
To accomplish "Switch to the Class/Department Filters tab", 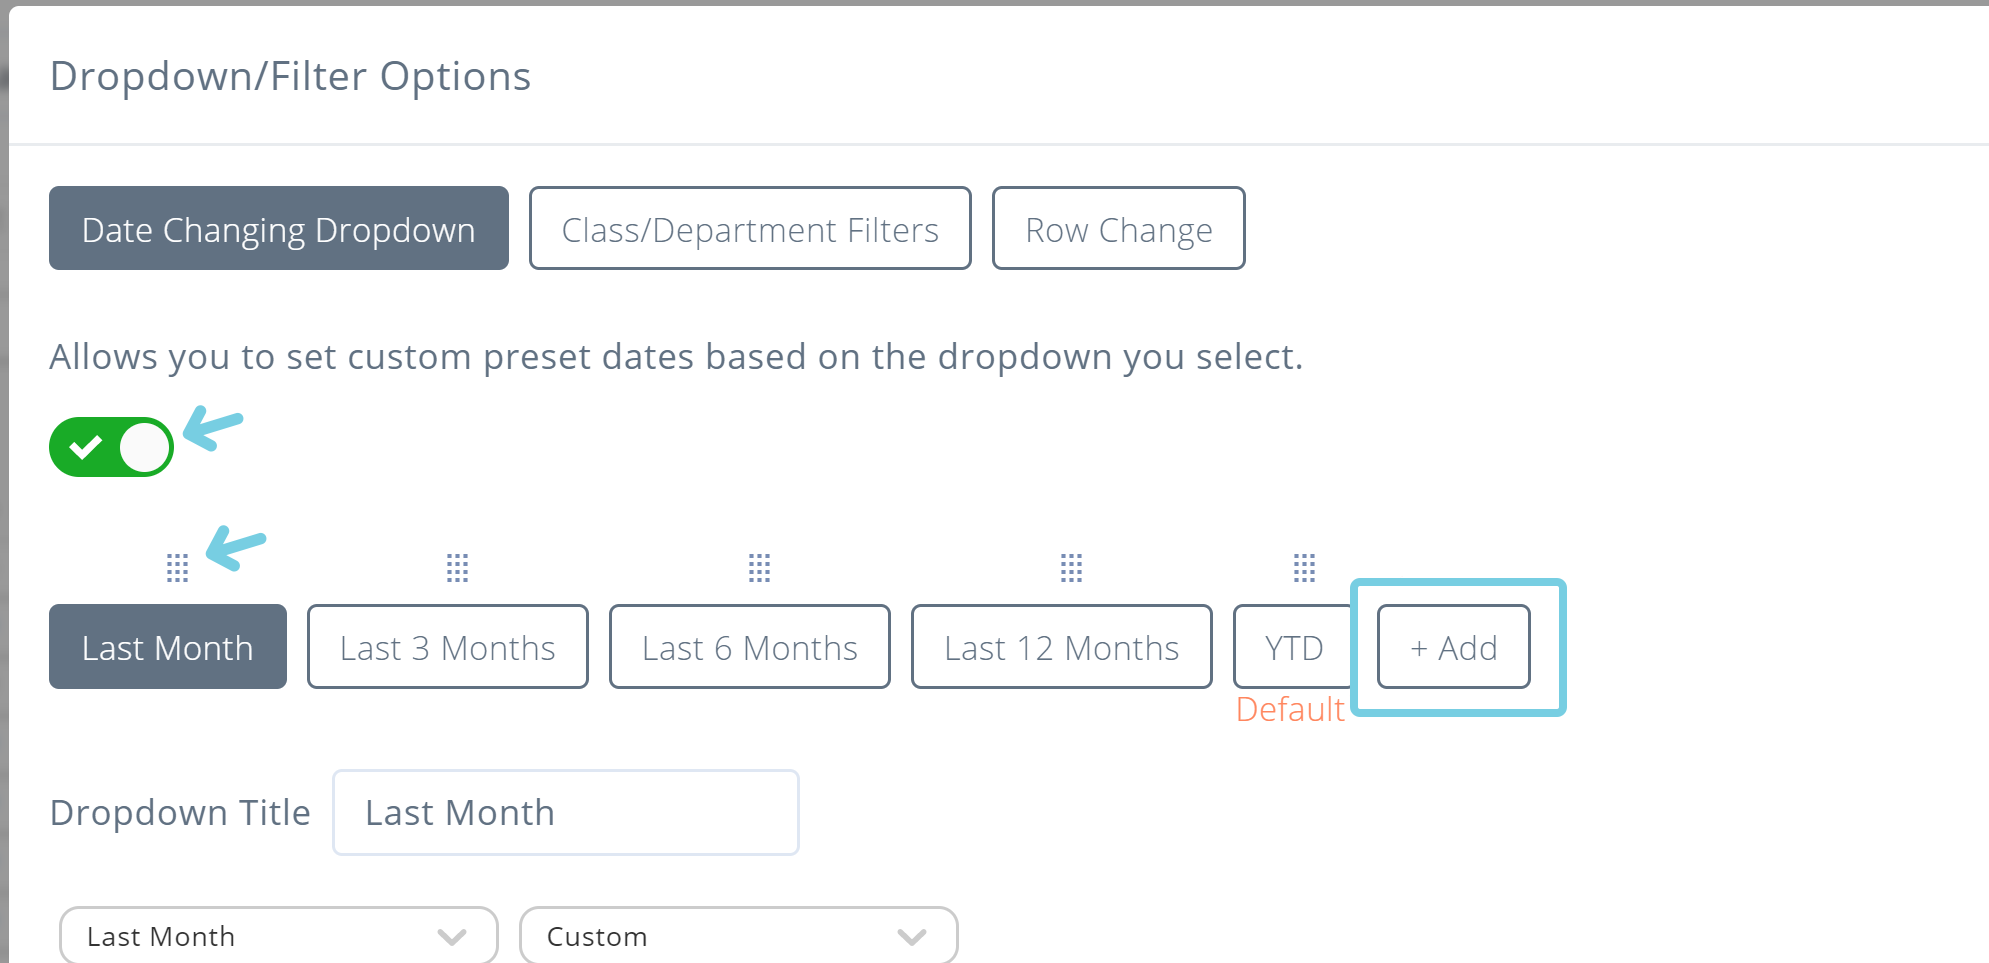I will point(750,228).
